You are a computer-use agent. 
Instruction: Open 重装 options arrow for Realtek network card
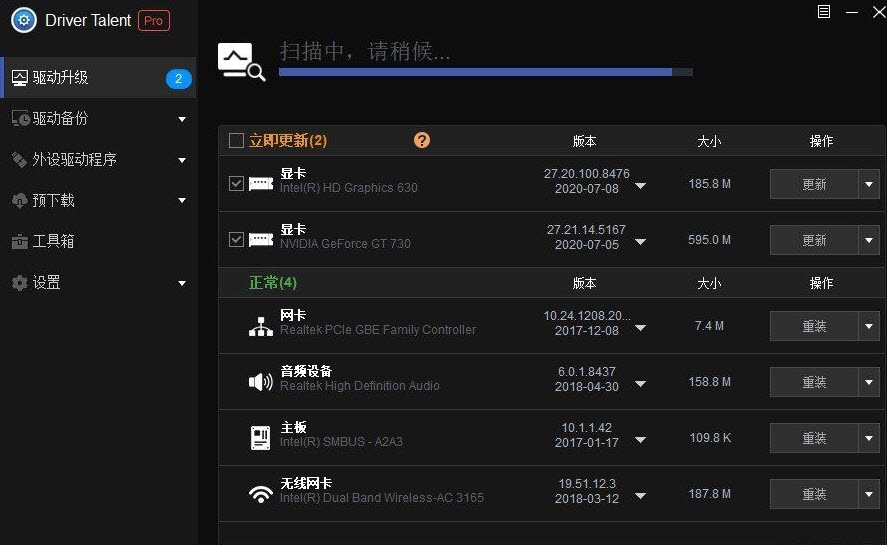click(x=869, y=326)
